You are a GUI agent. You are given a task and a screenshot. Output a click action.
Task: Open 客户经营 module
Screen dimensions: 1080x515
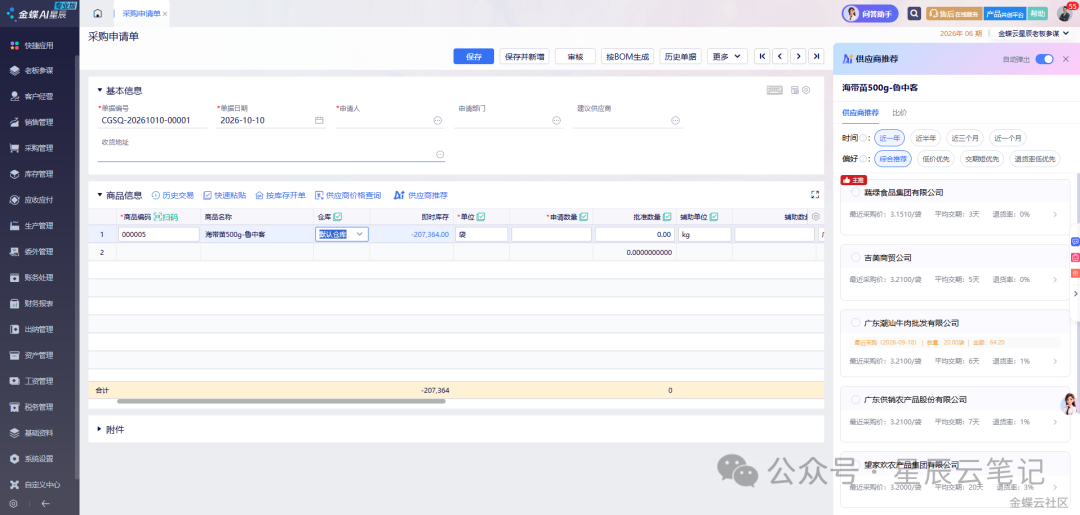[x=40, y=96]
